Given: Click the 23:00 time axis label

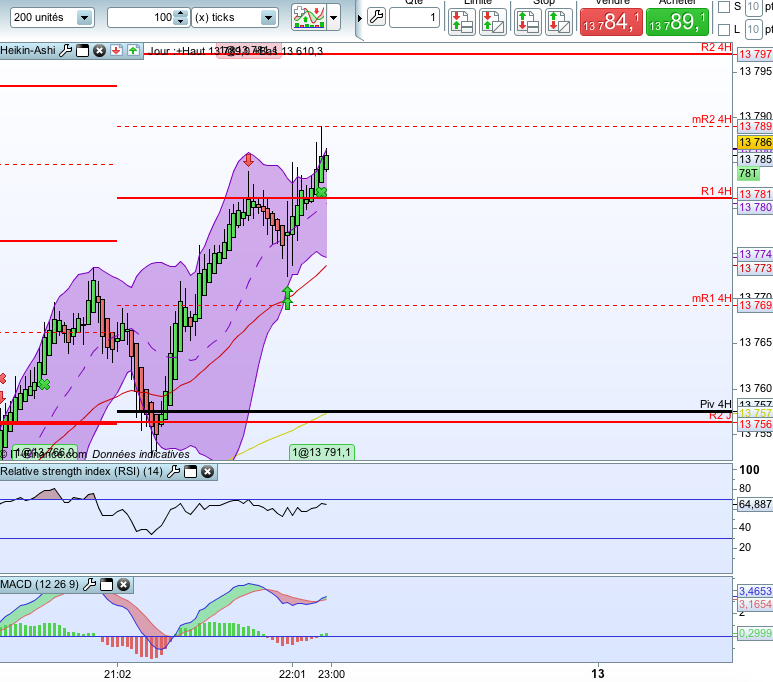Looking at the screenshot, I should (x=331, y=674).
